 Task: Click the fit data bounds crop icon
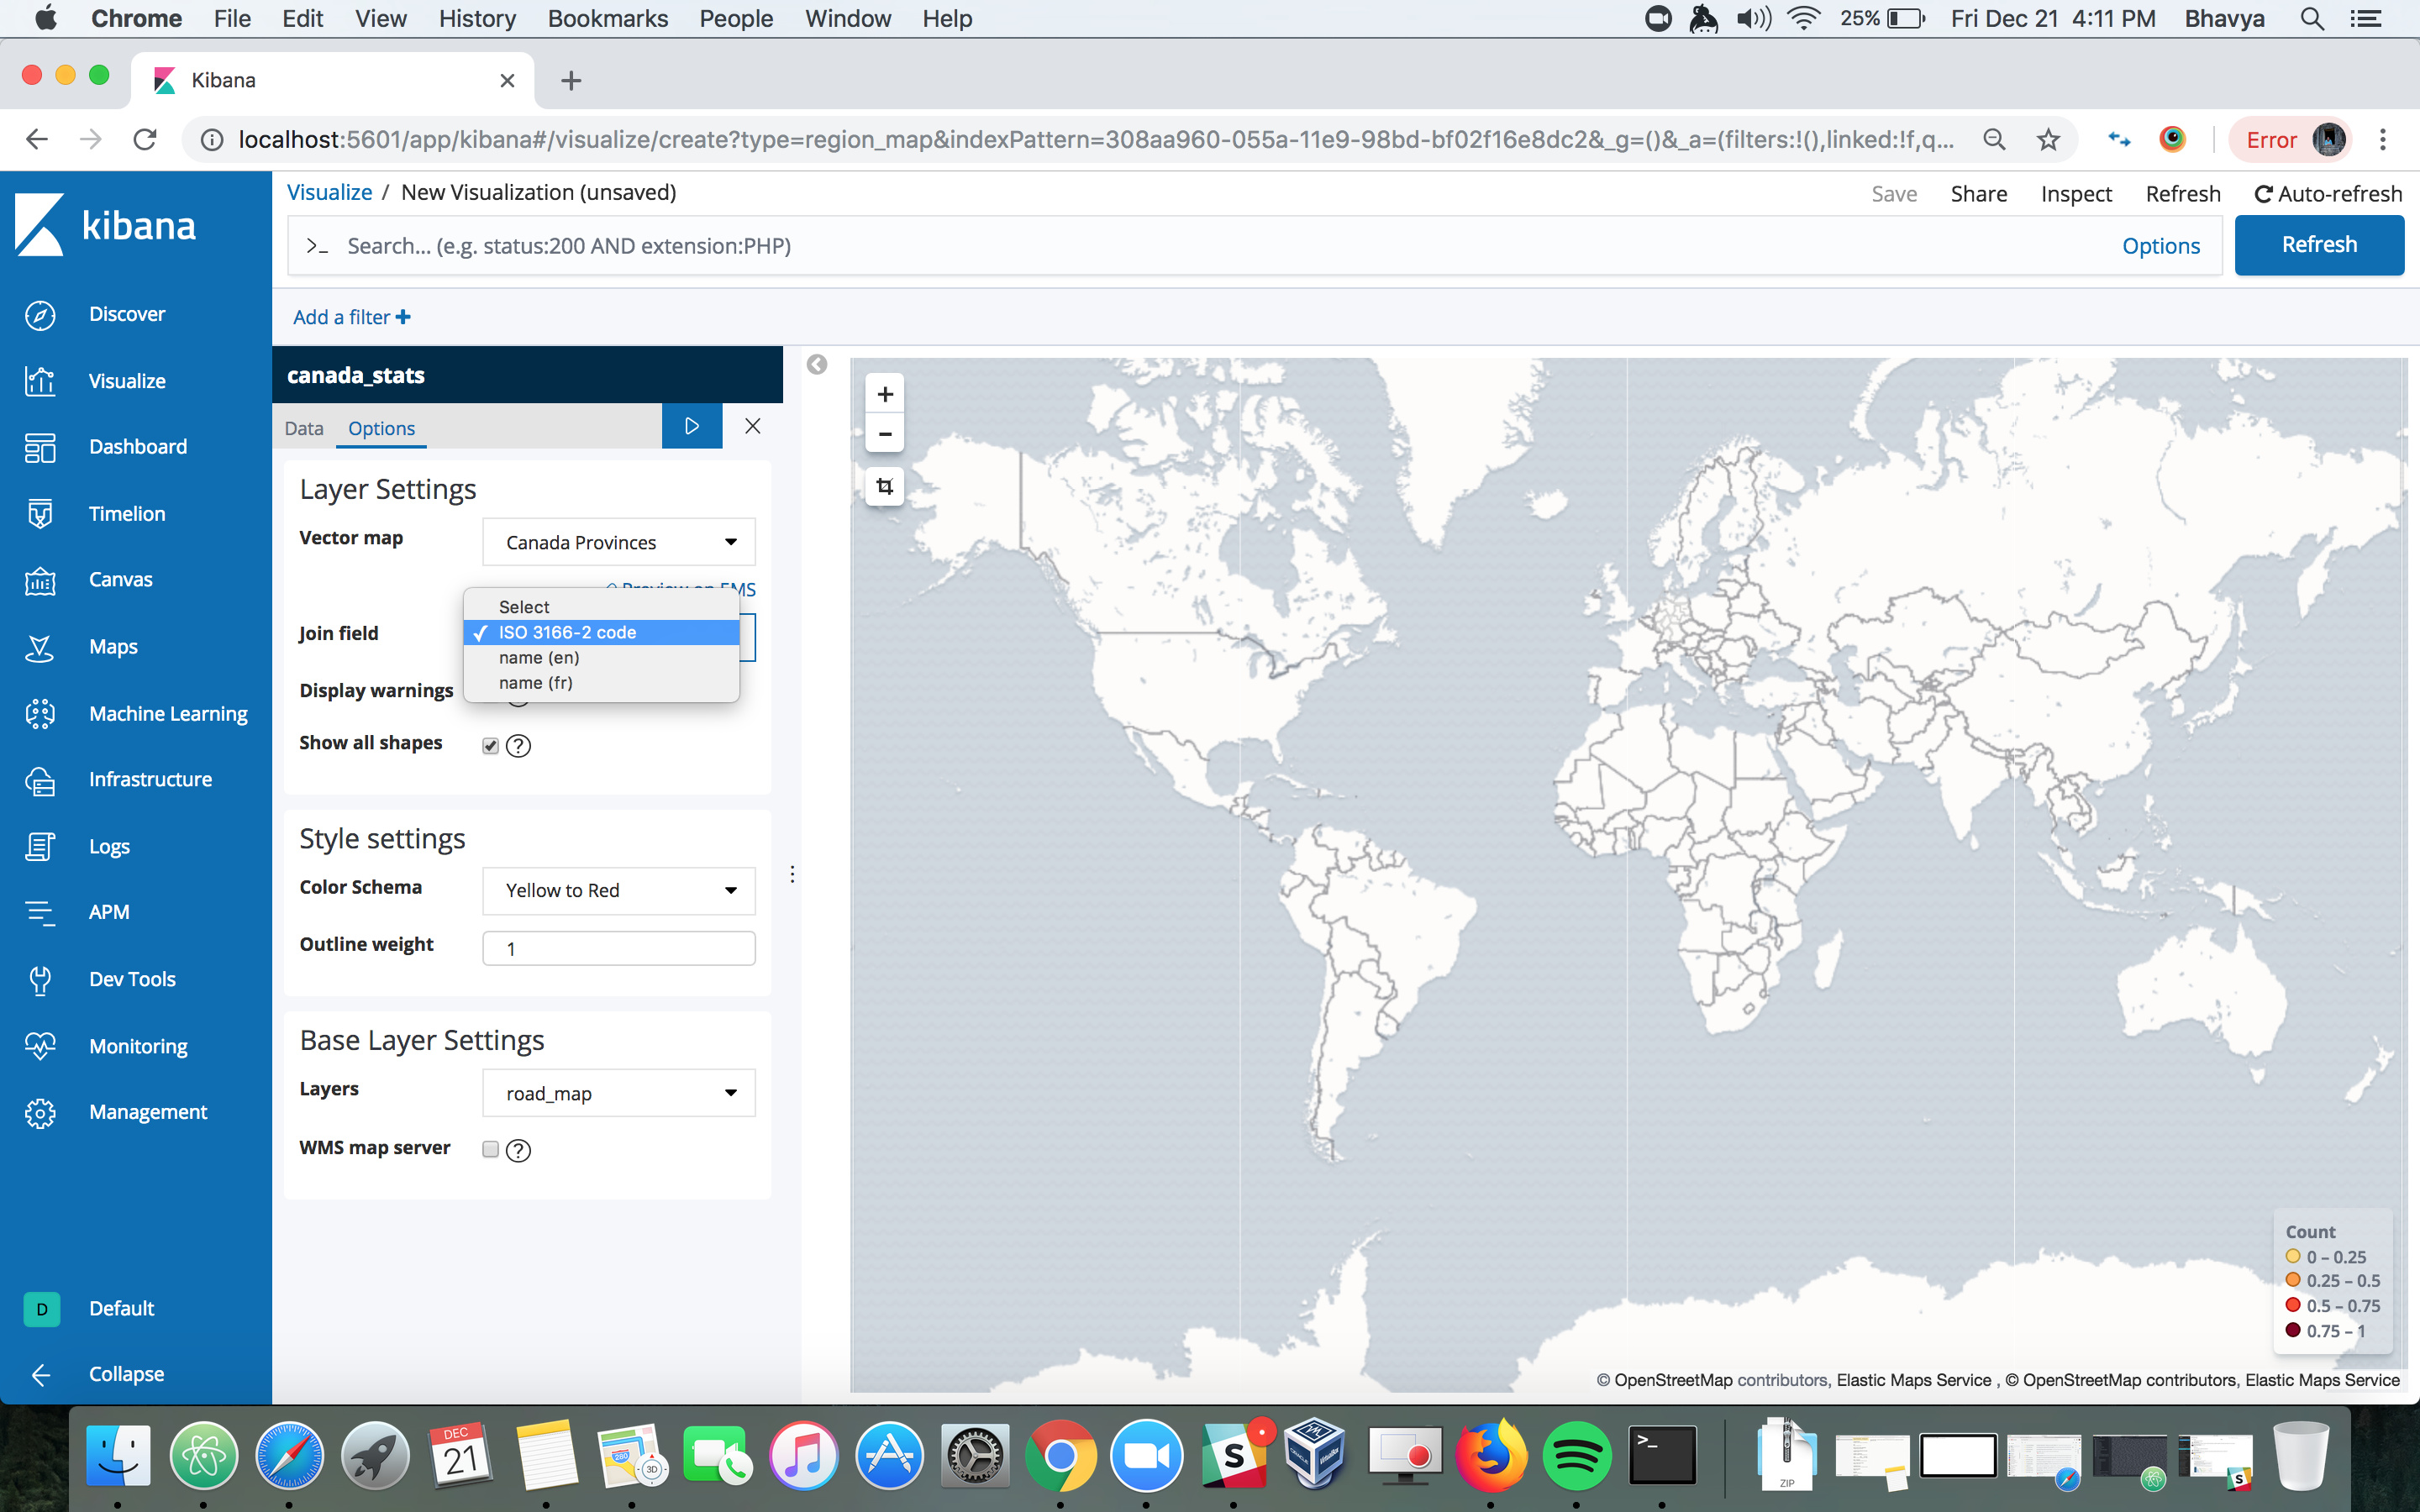884,487
